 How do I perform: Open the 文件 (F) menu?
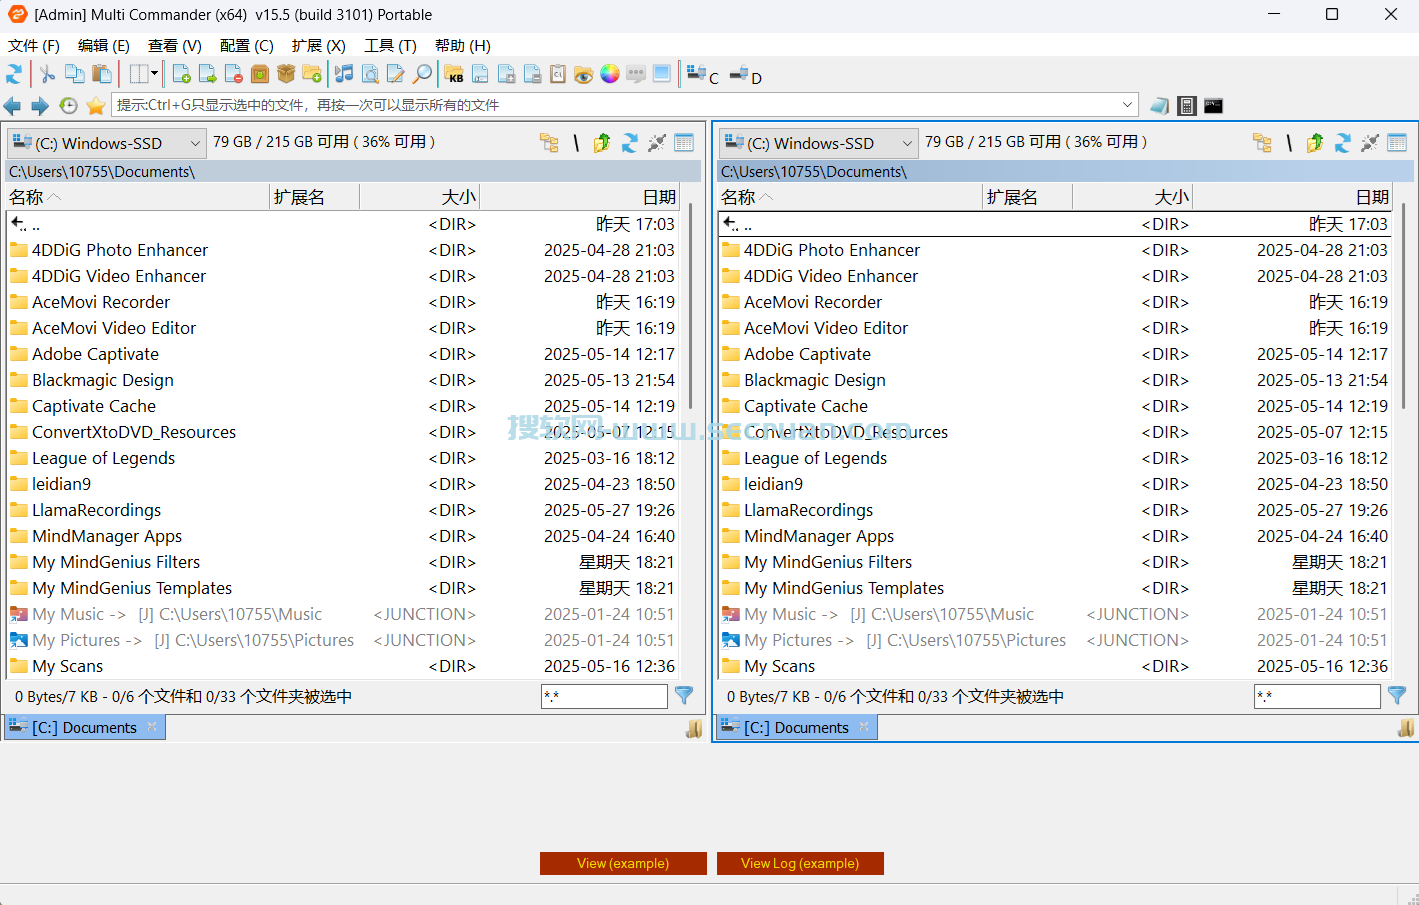34,46
